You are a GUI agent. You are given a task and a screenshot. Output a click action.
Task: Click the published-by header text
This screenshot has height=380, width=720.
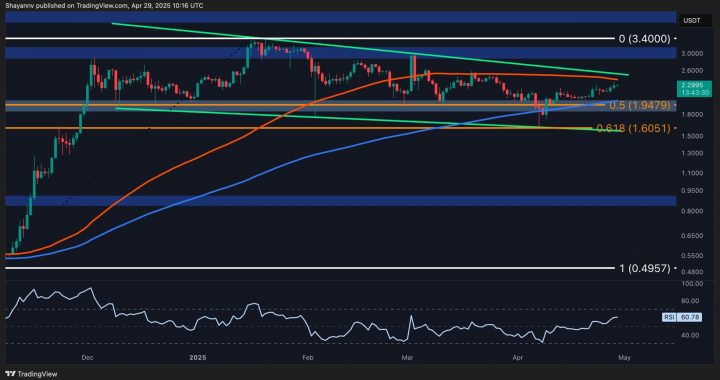coord(105,6)
